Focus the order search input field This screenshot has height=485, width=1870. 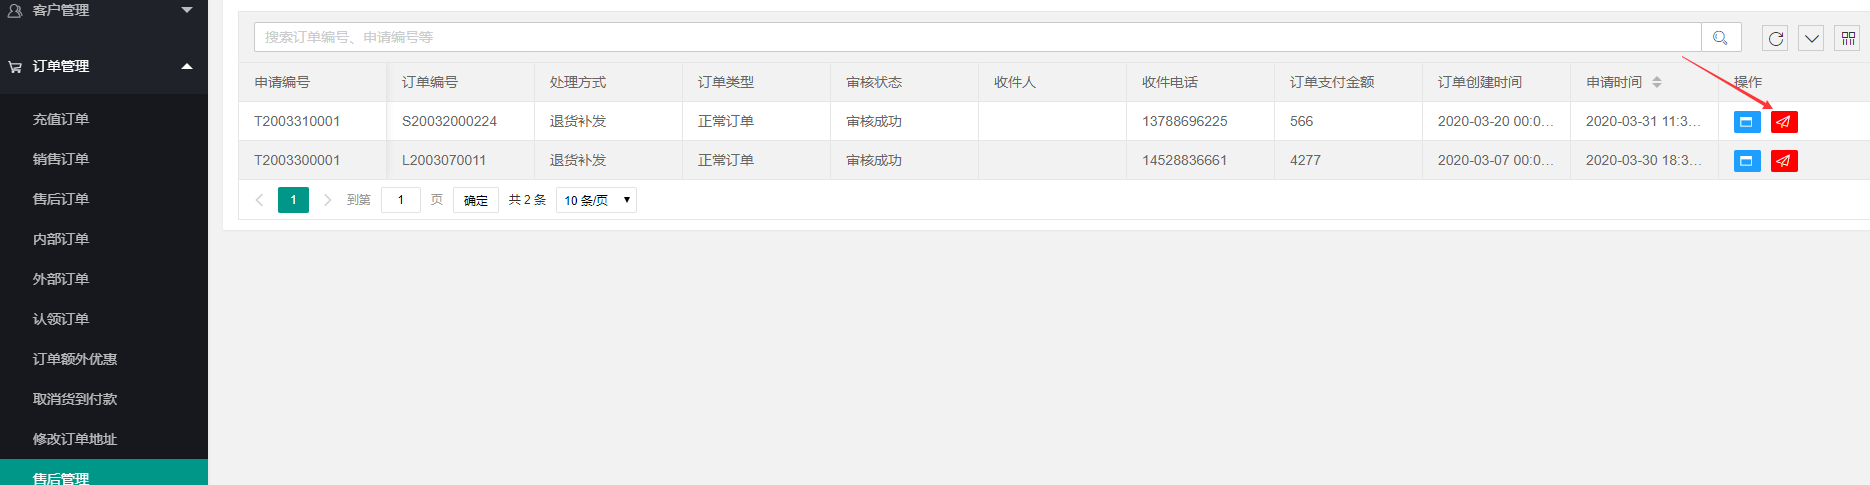tap(978, 38)
